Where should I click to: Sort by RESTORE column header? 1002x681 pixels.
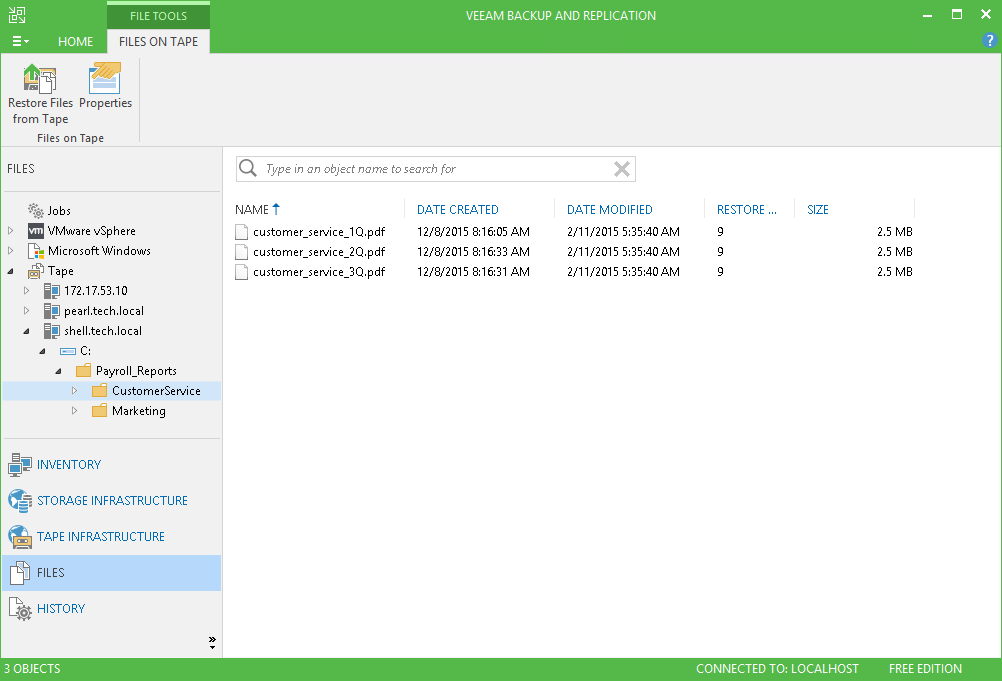pyautogui.click(x=746, y=210)
